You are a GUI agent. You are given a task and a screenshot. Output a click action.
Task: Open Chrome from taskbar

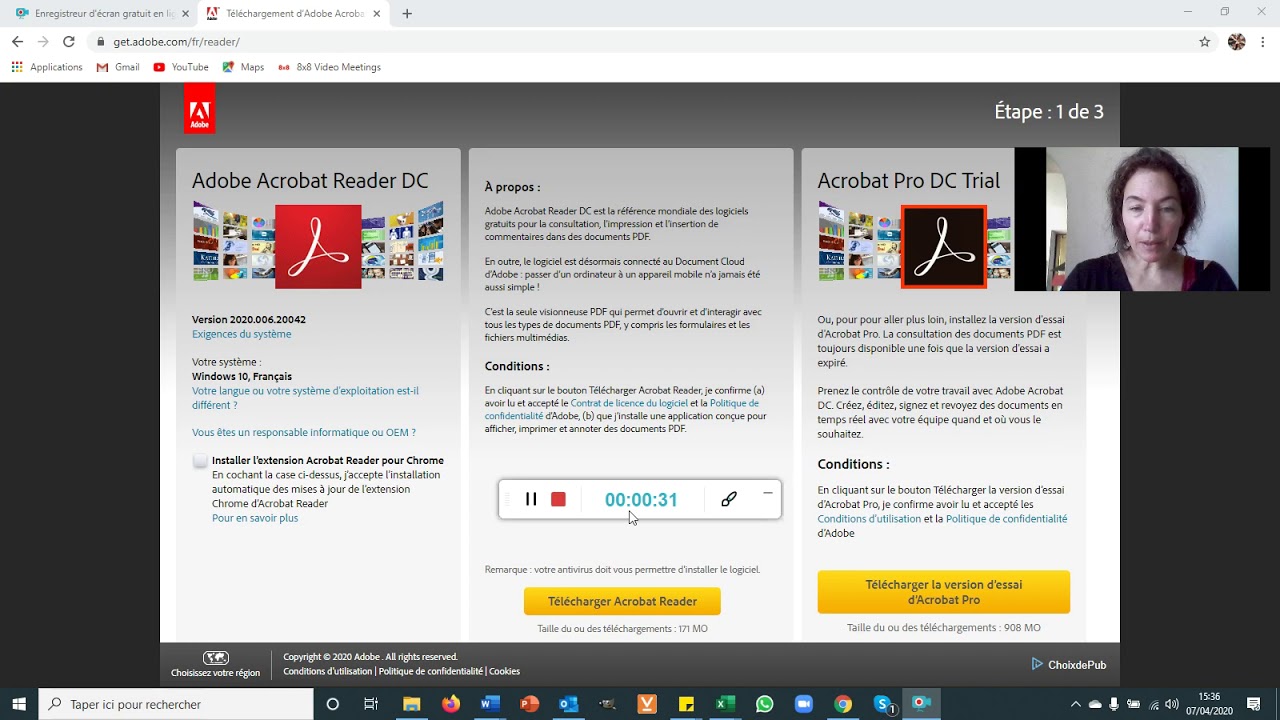pyautogui.click(x=843, y=704)
